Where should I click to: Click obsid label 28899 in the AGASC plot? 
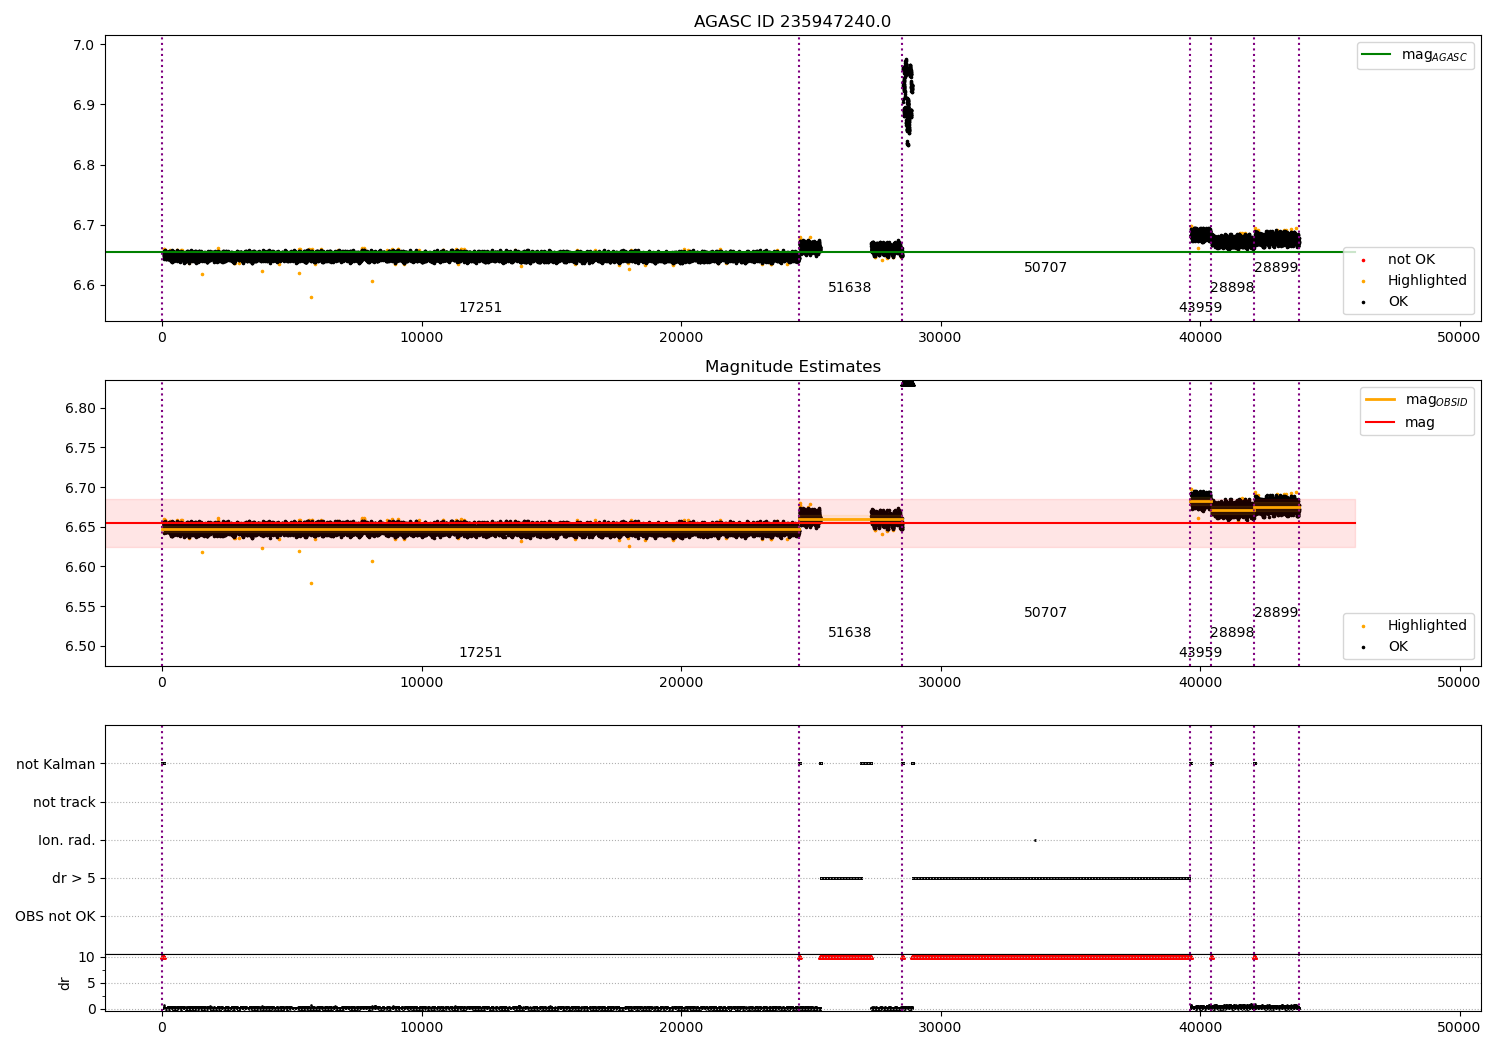1276,268
